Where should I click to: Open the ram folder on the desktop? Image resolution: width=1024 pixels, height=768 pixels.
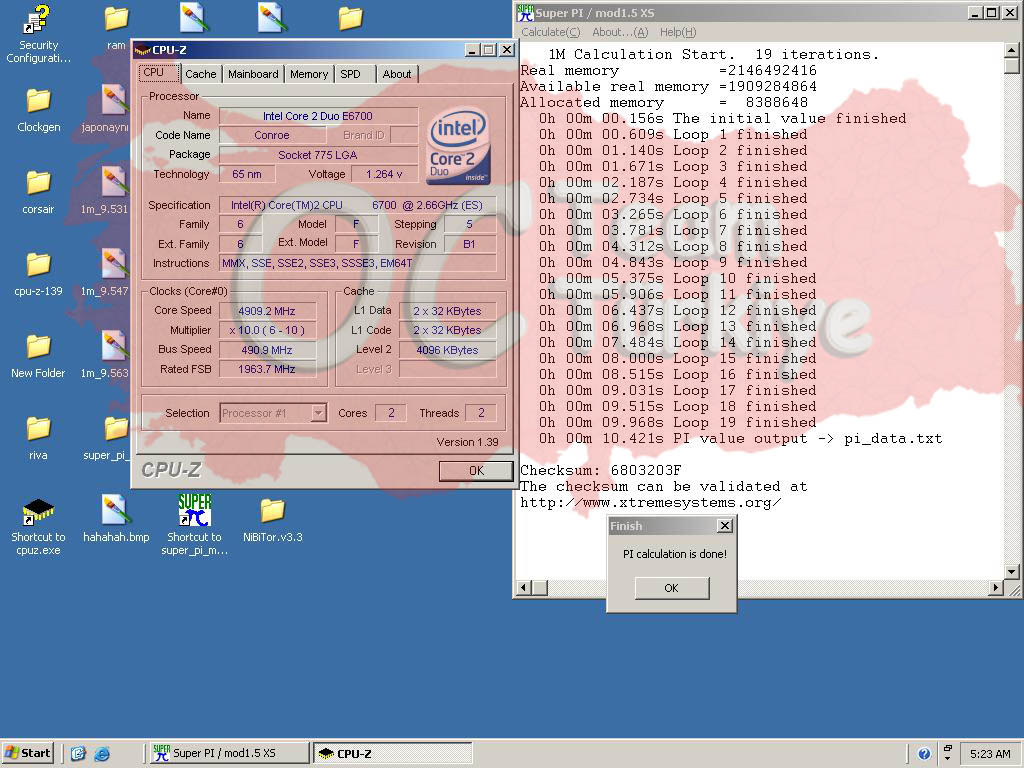116,27
